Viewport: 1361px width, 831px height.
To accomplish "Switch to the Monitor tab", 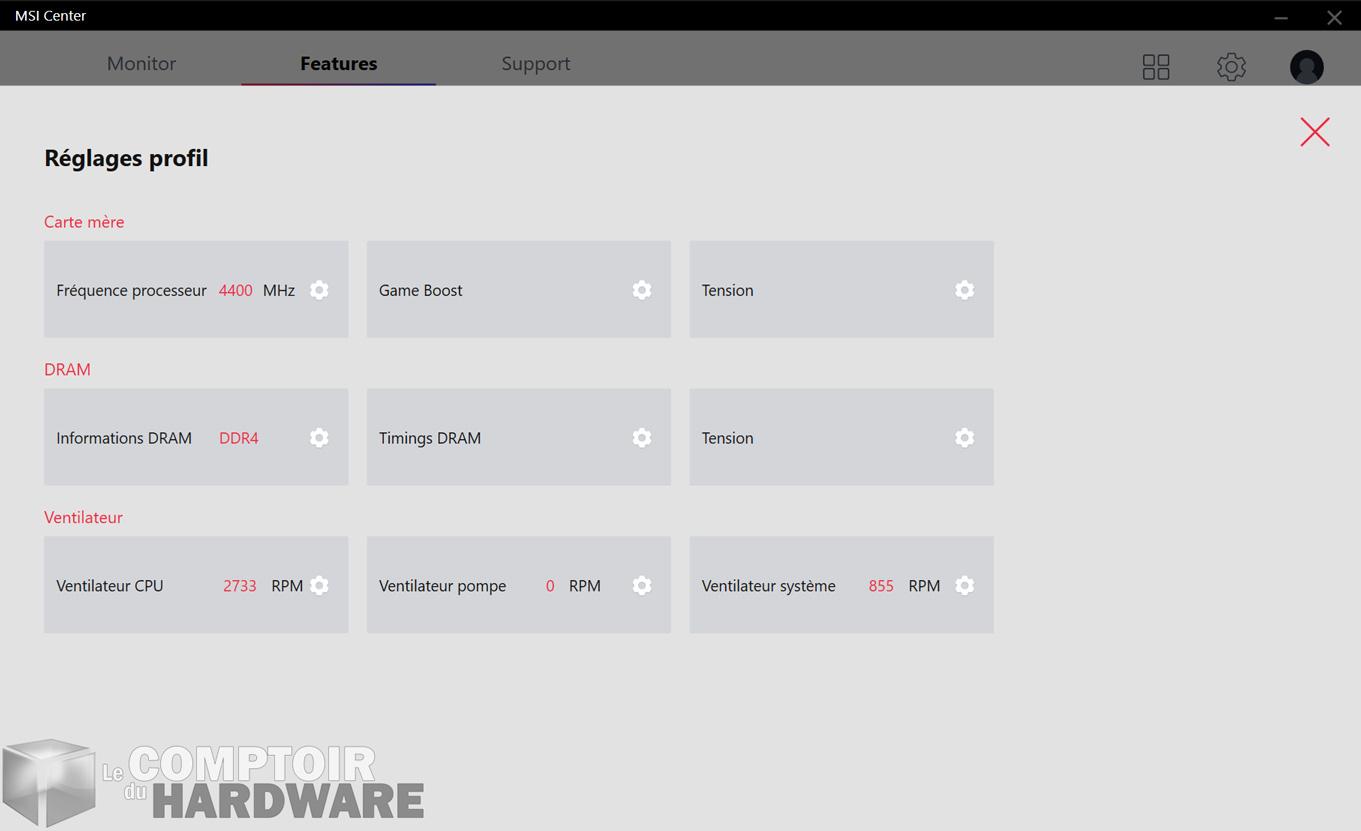I will click(x=141, y=63).
